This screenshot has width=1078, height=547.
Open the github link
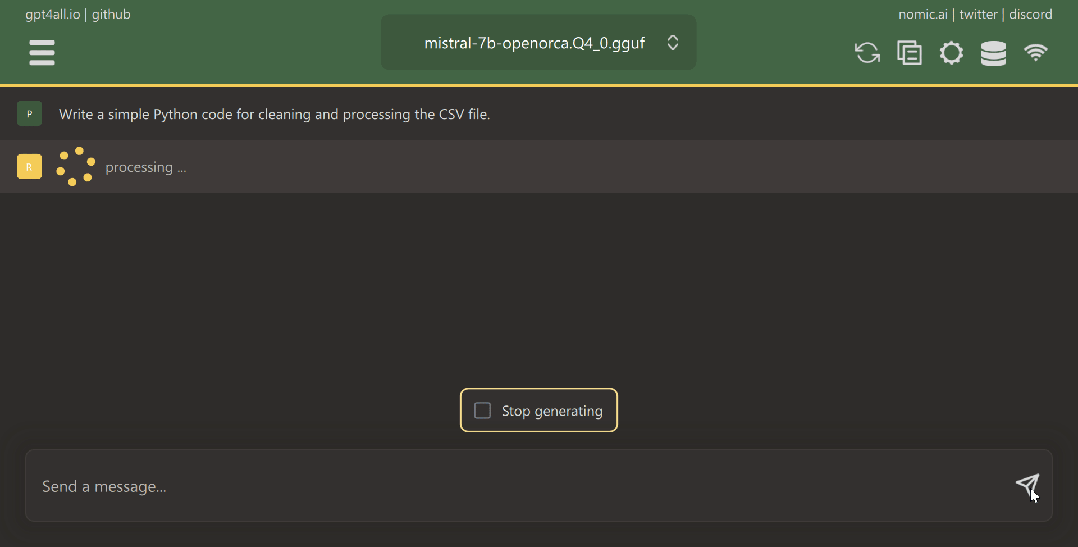click(x=111, y=14)
